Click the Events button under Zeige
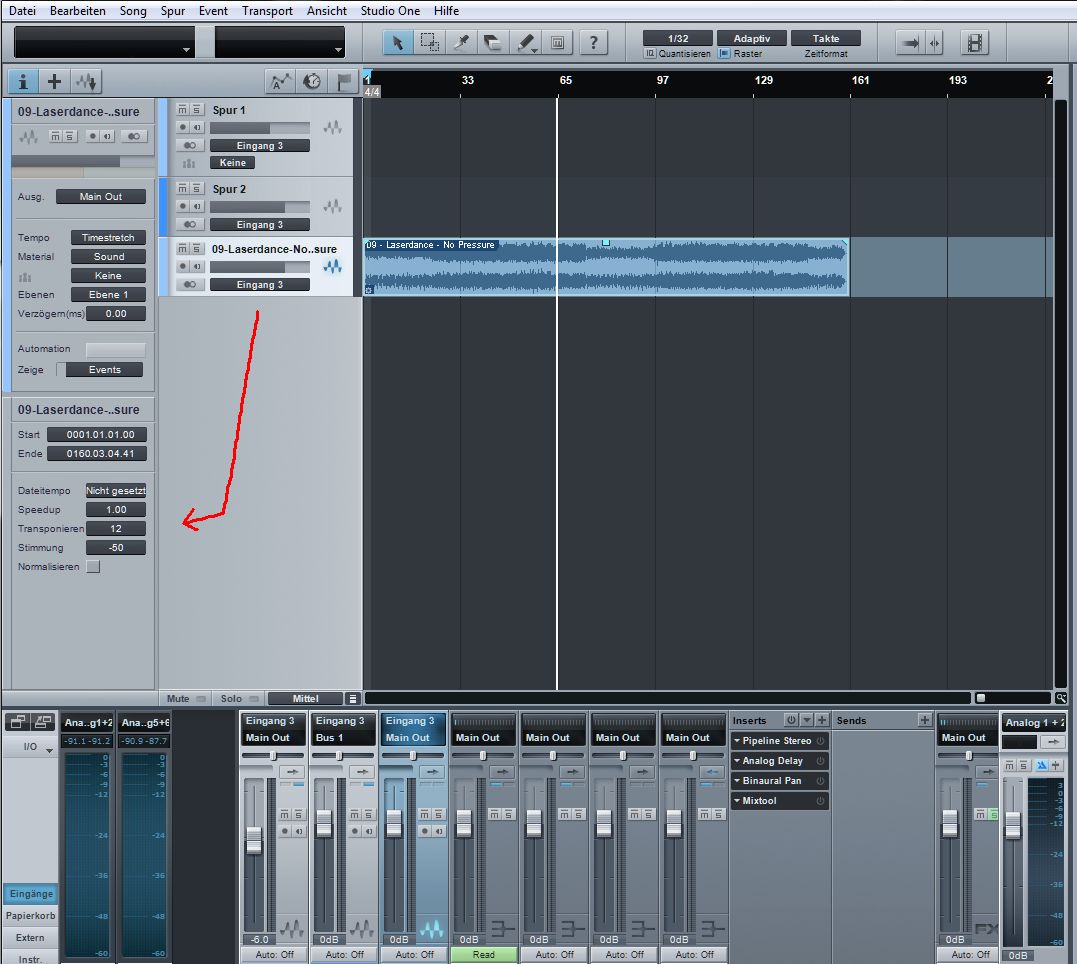 pos(103,369)
